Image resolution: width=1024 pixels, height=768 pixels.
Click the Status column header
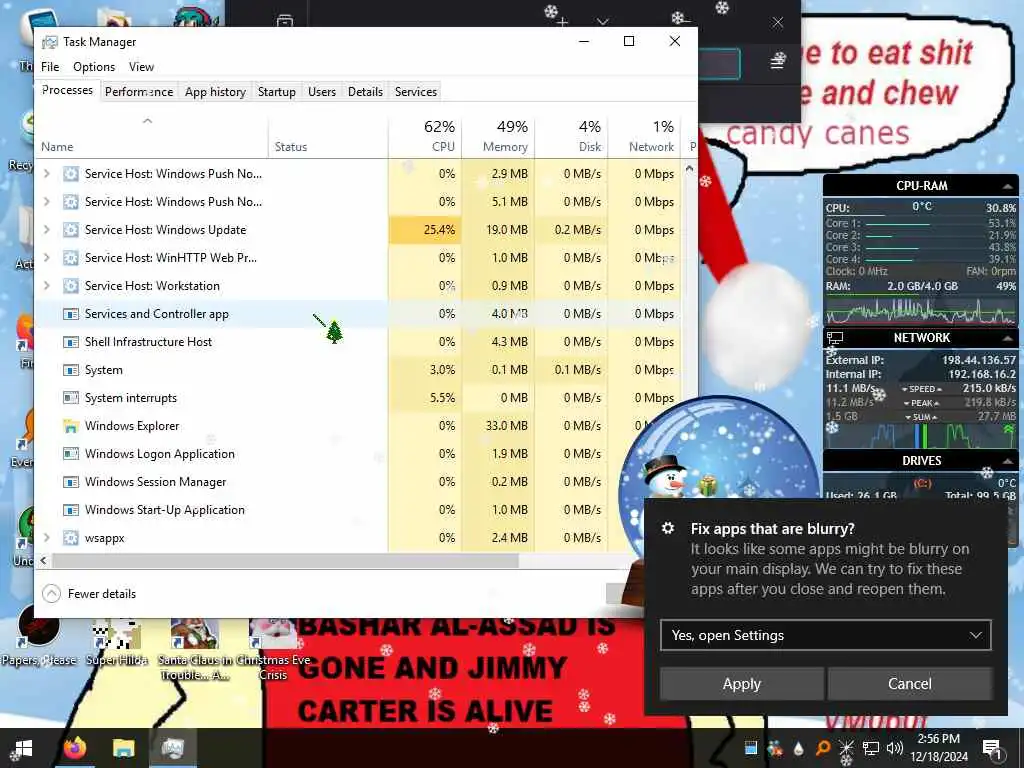pos(328,136)
